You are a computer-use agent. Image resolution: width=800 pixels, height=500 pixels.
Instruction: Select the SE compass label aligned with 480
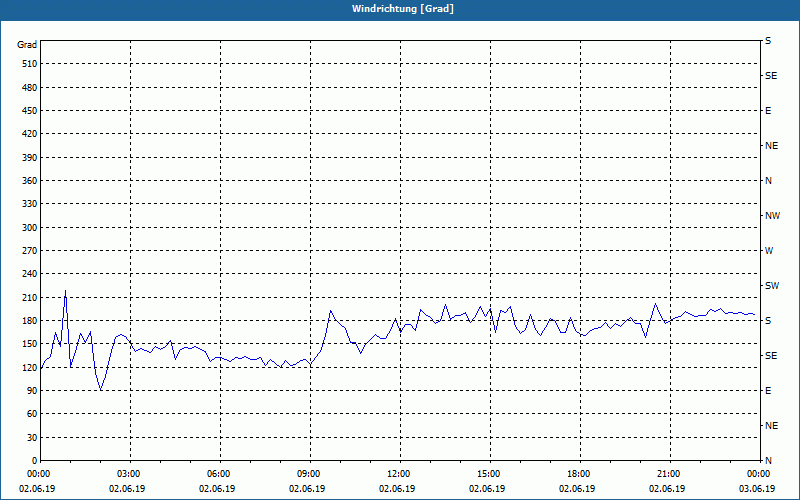(771, 76)
